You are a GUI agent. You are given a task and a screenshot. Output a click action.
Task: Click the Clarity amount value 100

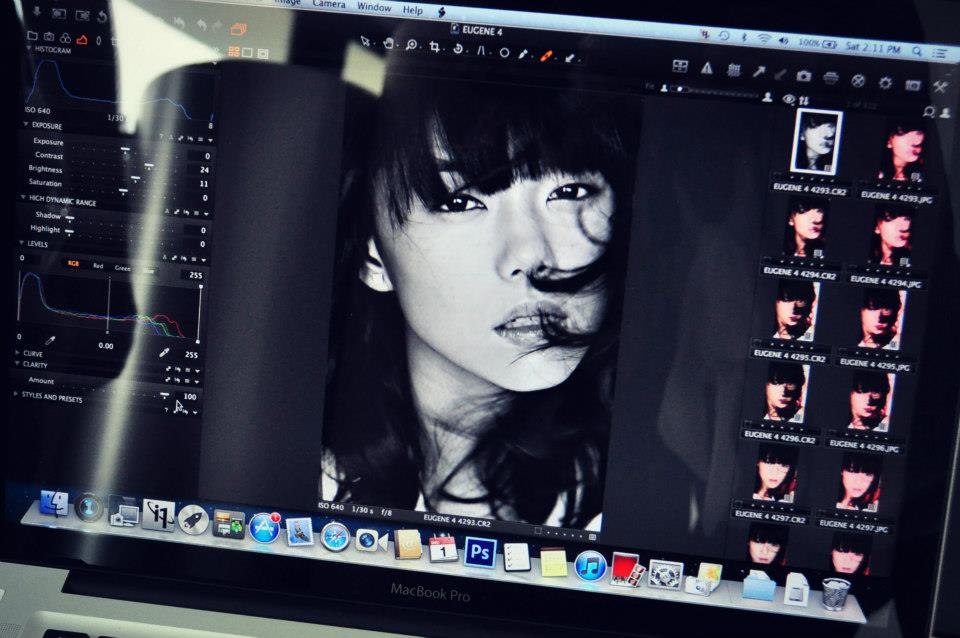point(190,396)
